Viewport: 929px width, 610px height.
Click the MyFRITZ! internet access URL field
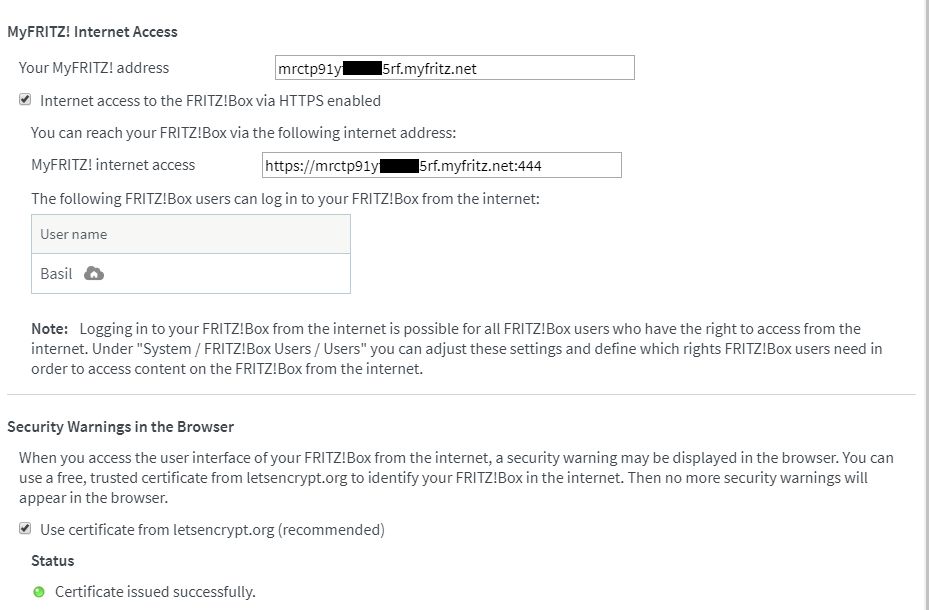pyautogui.click(x=441, y=165)
